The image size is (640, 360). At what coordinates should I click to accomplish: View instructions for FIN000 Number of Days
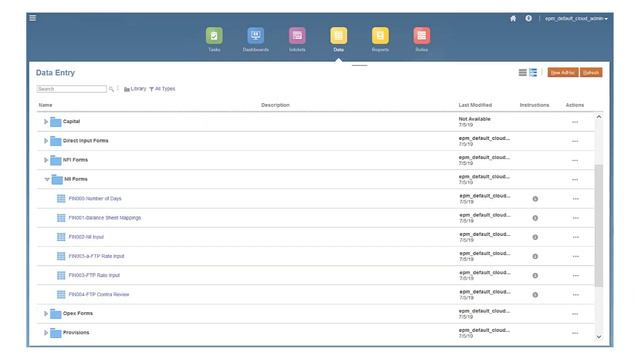coord(535,199)
